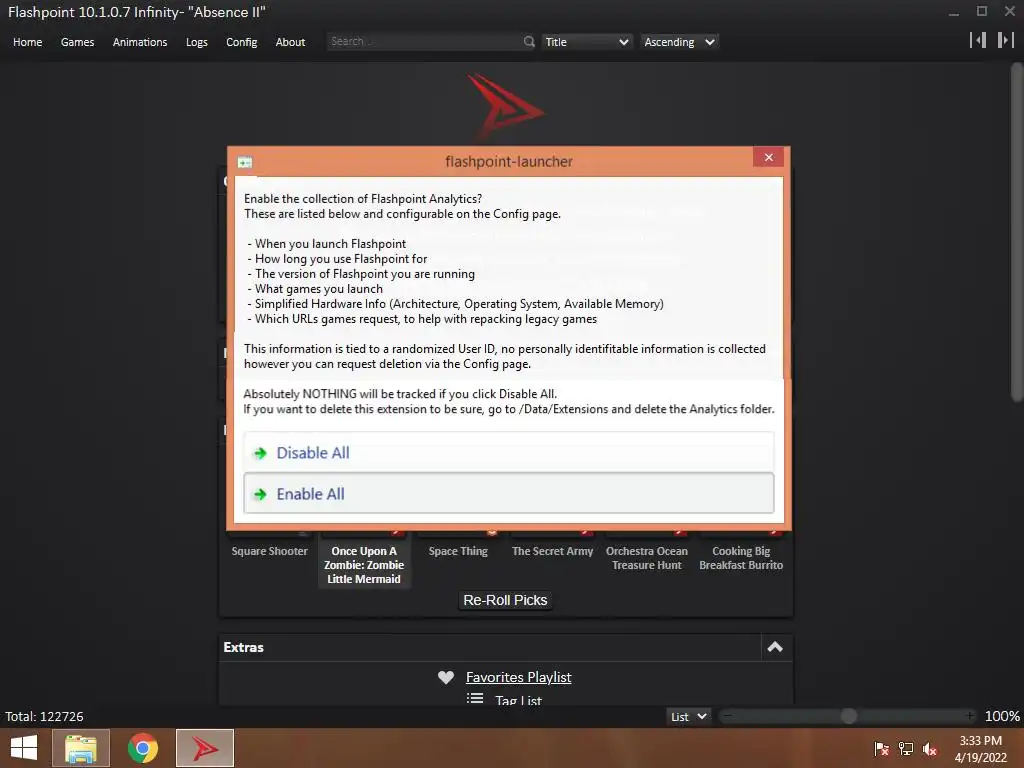Click Re-Roll Picks button

tap(505, 600)
